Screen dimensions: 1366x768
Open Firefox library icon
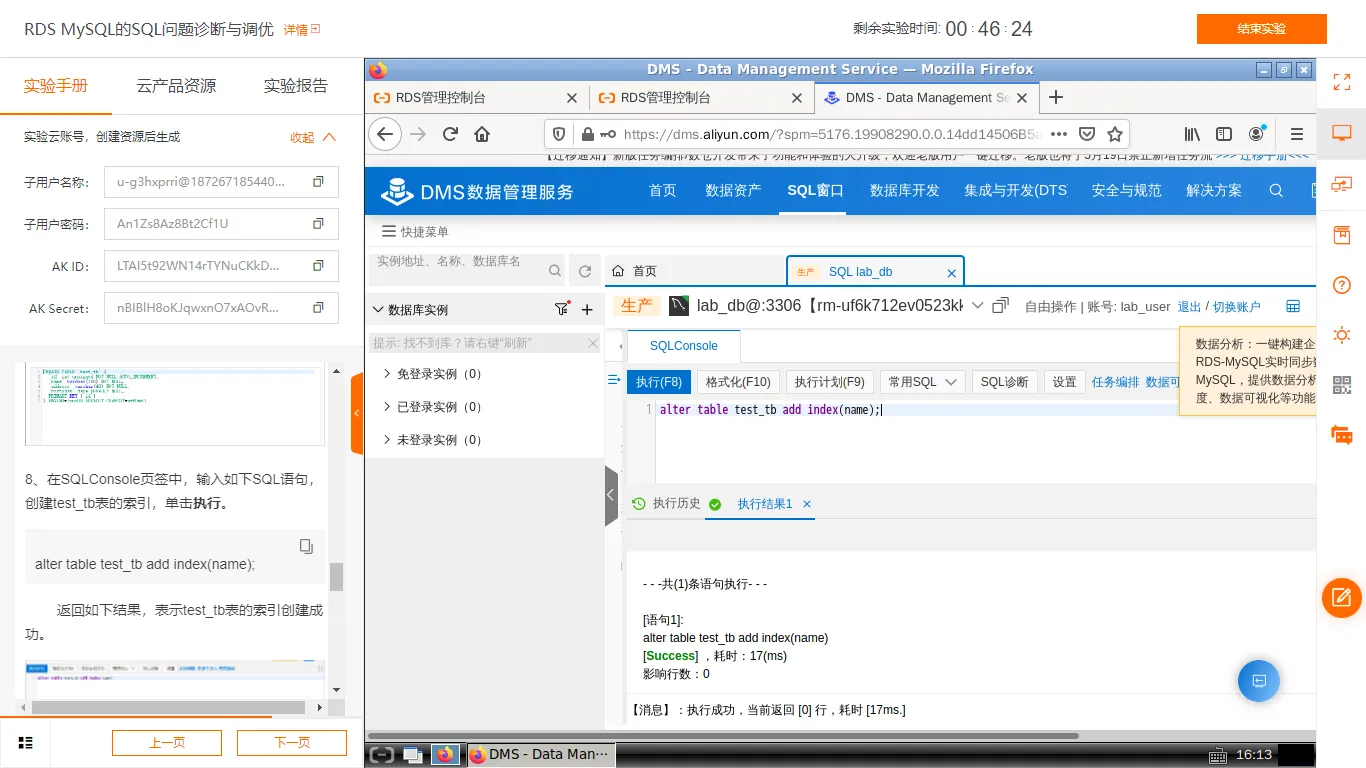(x=1192, y=134)
